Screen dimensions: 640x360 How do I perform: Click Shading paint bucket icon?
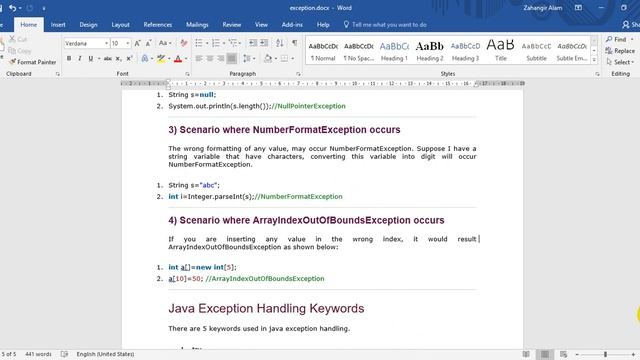click(x=268, y=59)
